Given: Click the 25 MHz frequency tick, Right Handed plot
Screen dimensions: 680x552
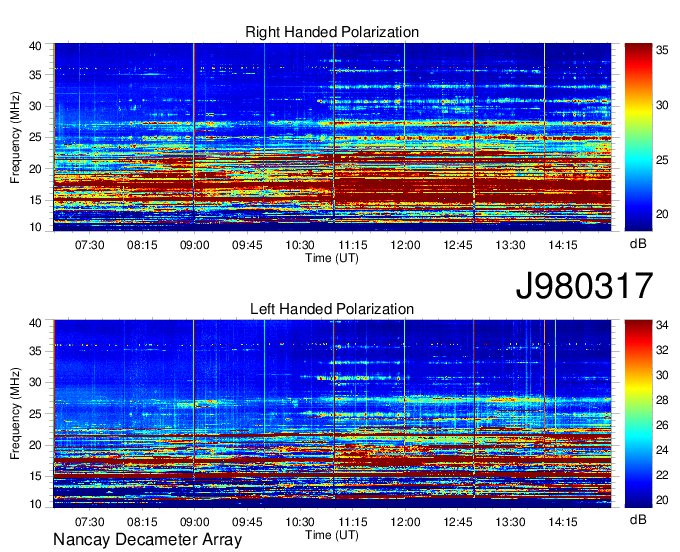Looking at the screenshot, I should tap(35, 137).
